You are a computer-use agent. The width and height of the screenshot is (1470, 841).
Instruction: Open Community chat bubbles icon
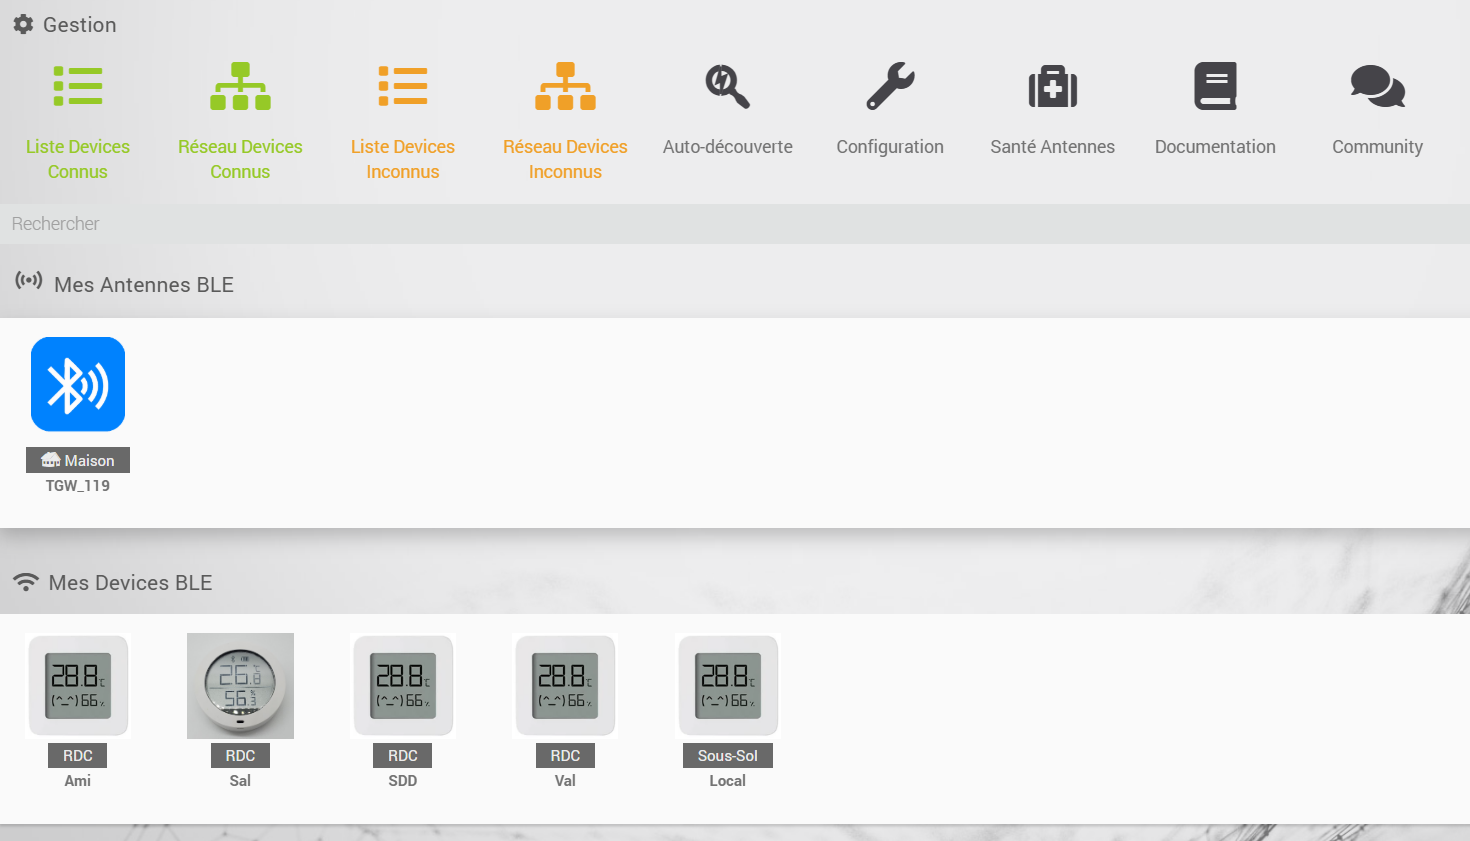point(1377,87)
